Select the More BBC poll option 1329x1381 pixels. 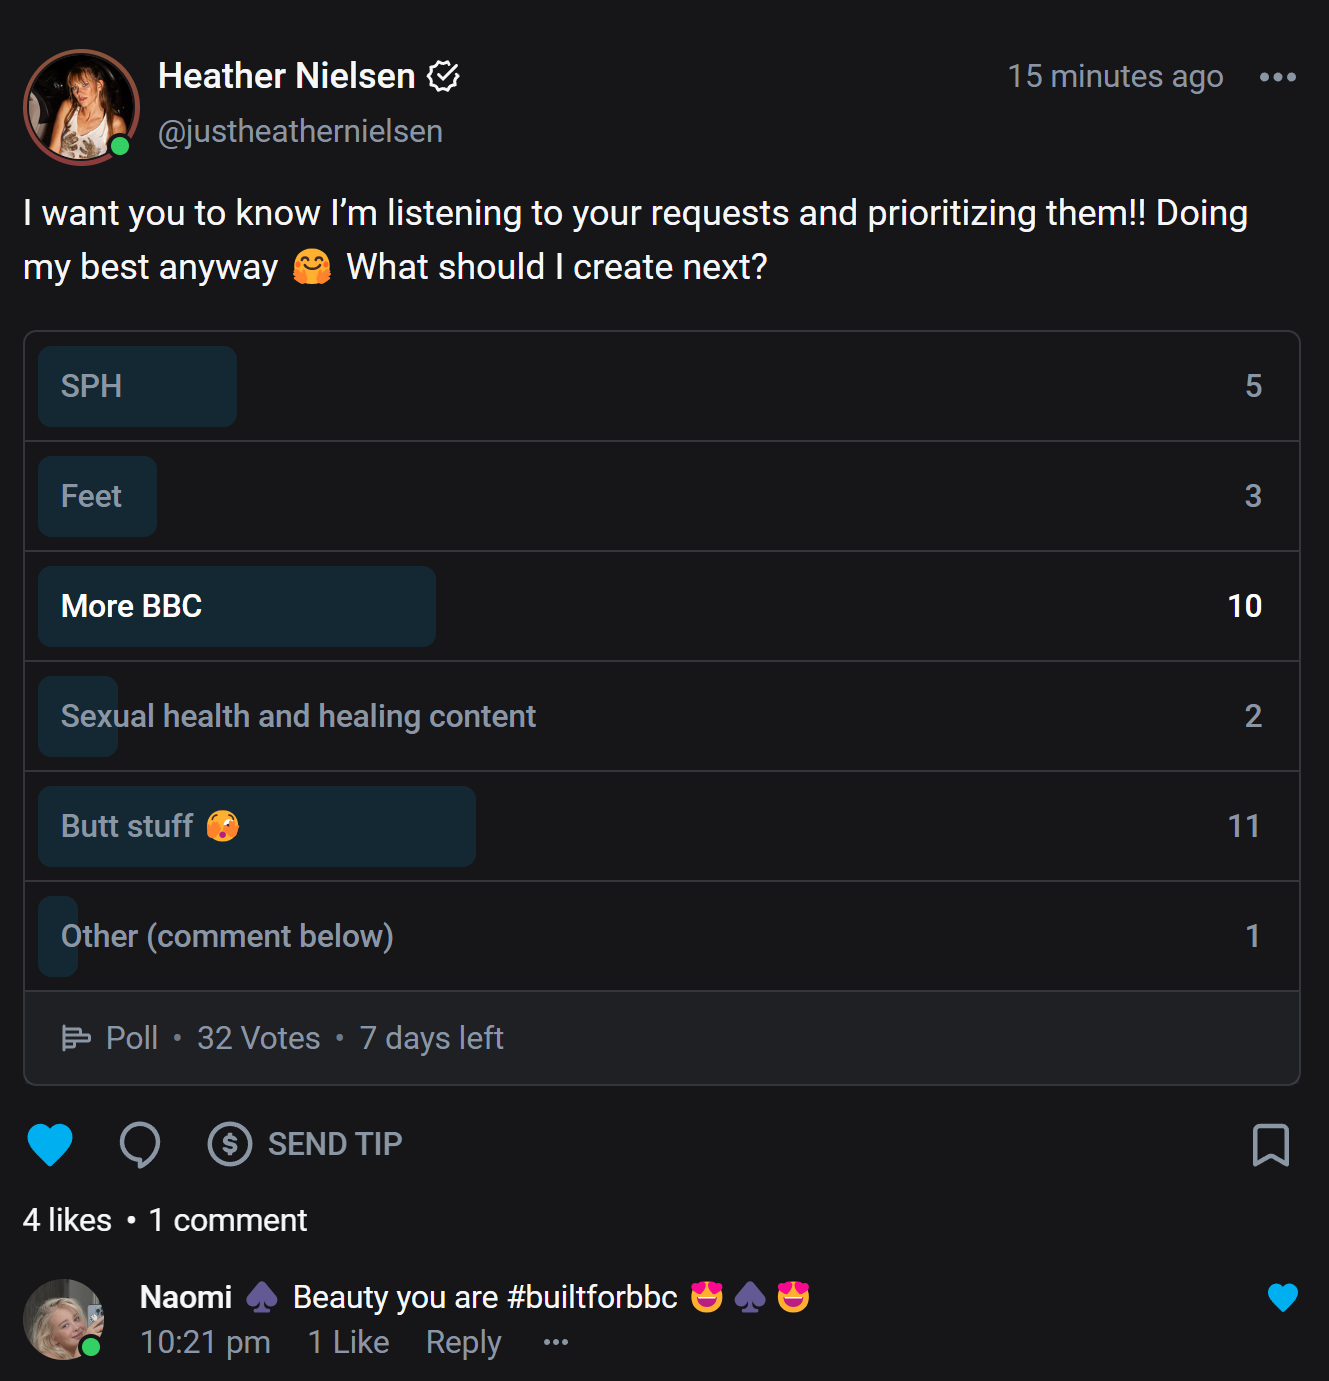(x=660, y=606)
